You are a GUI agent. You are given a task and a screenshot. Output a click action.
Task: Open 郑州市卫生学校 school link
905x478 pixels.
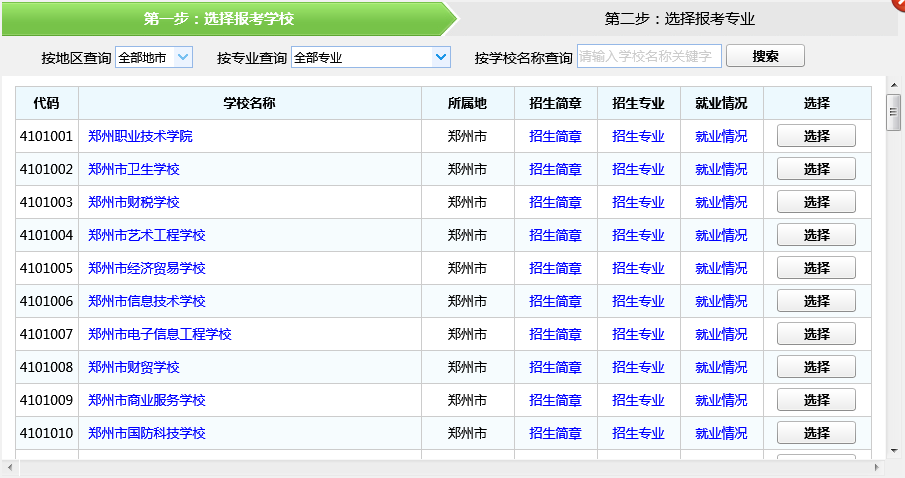coord(133,169)
